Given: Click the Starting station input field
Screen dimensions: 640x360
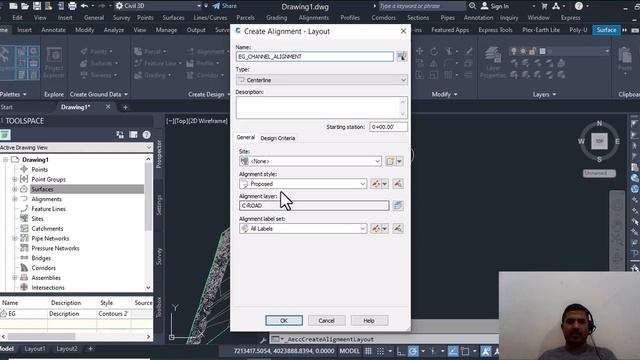Looking at the screenshot, I should pyautogui.click(x=388, y=127).
